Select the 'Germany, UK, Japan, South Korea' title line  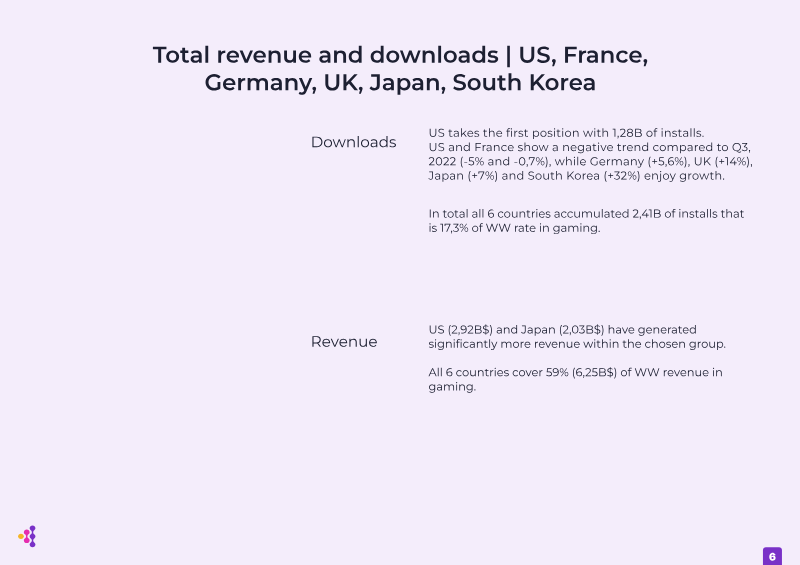400,83
